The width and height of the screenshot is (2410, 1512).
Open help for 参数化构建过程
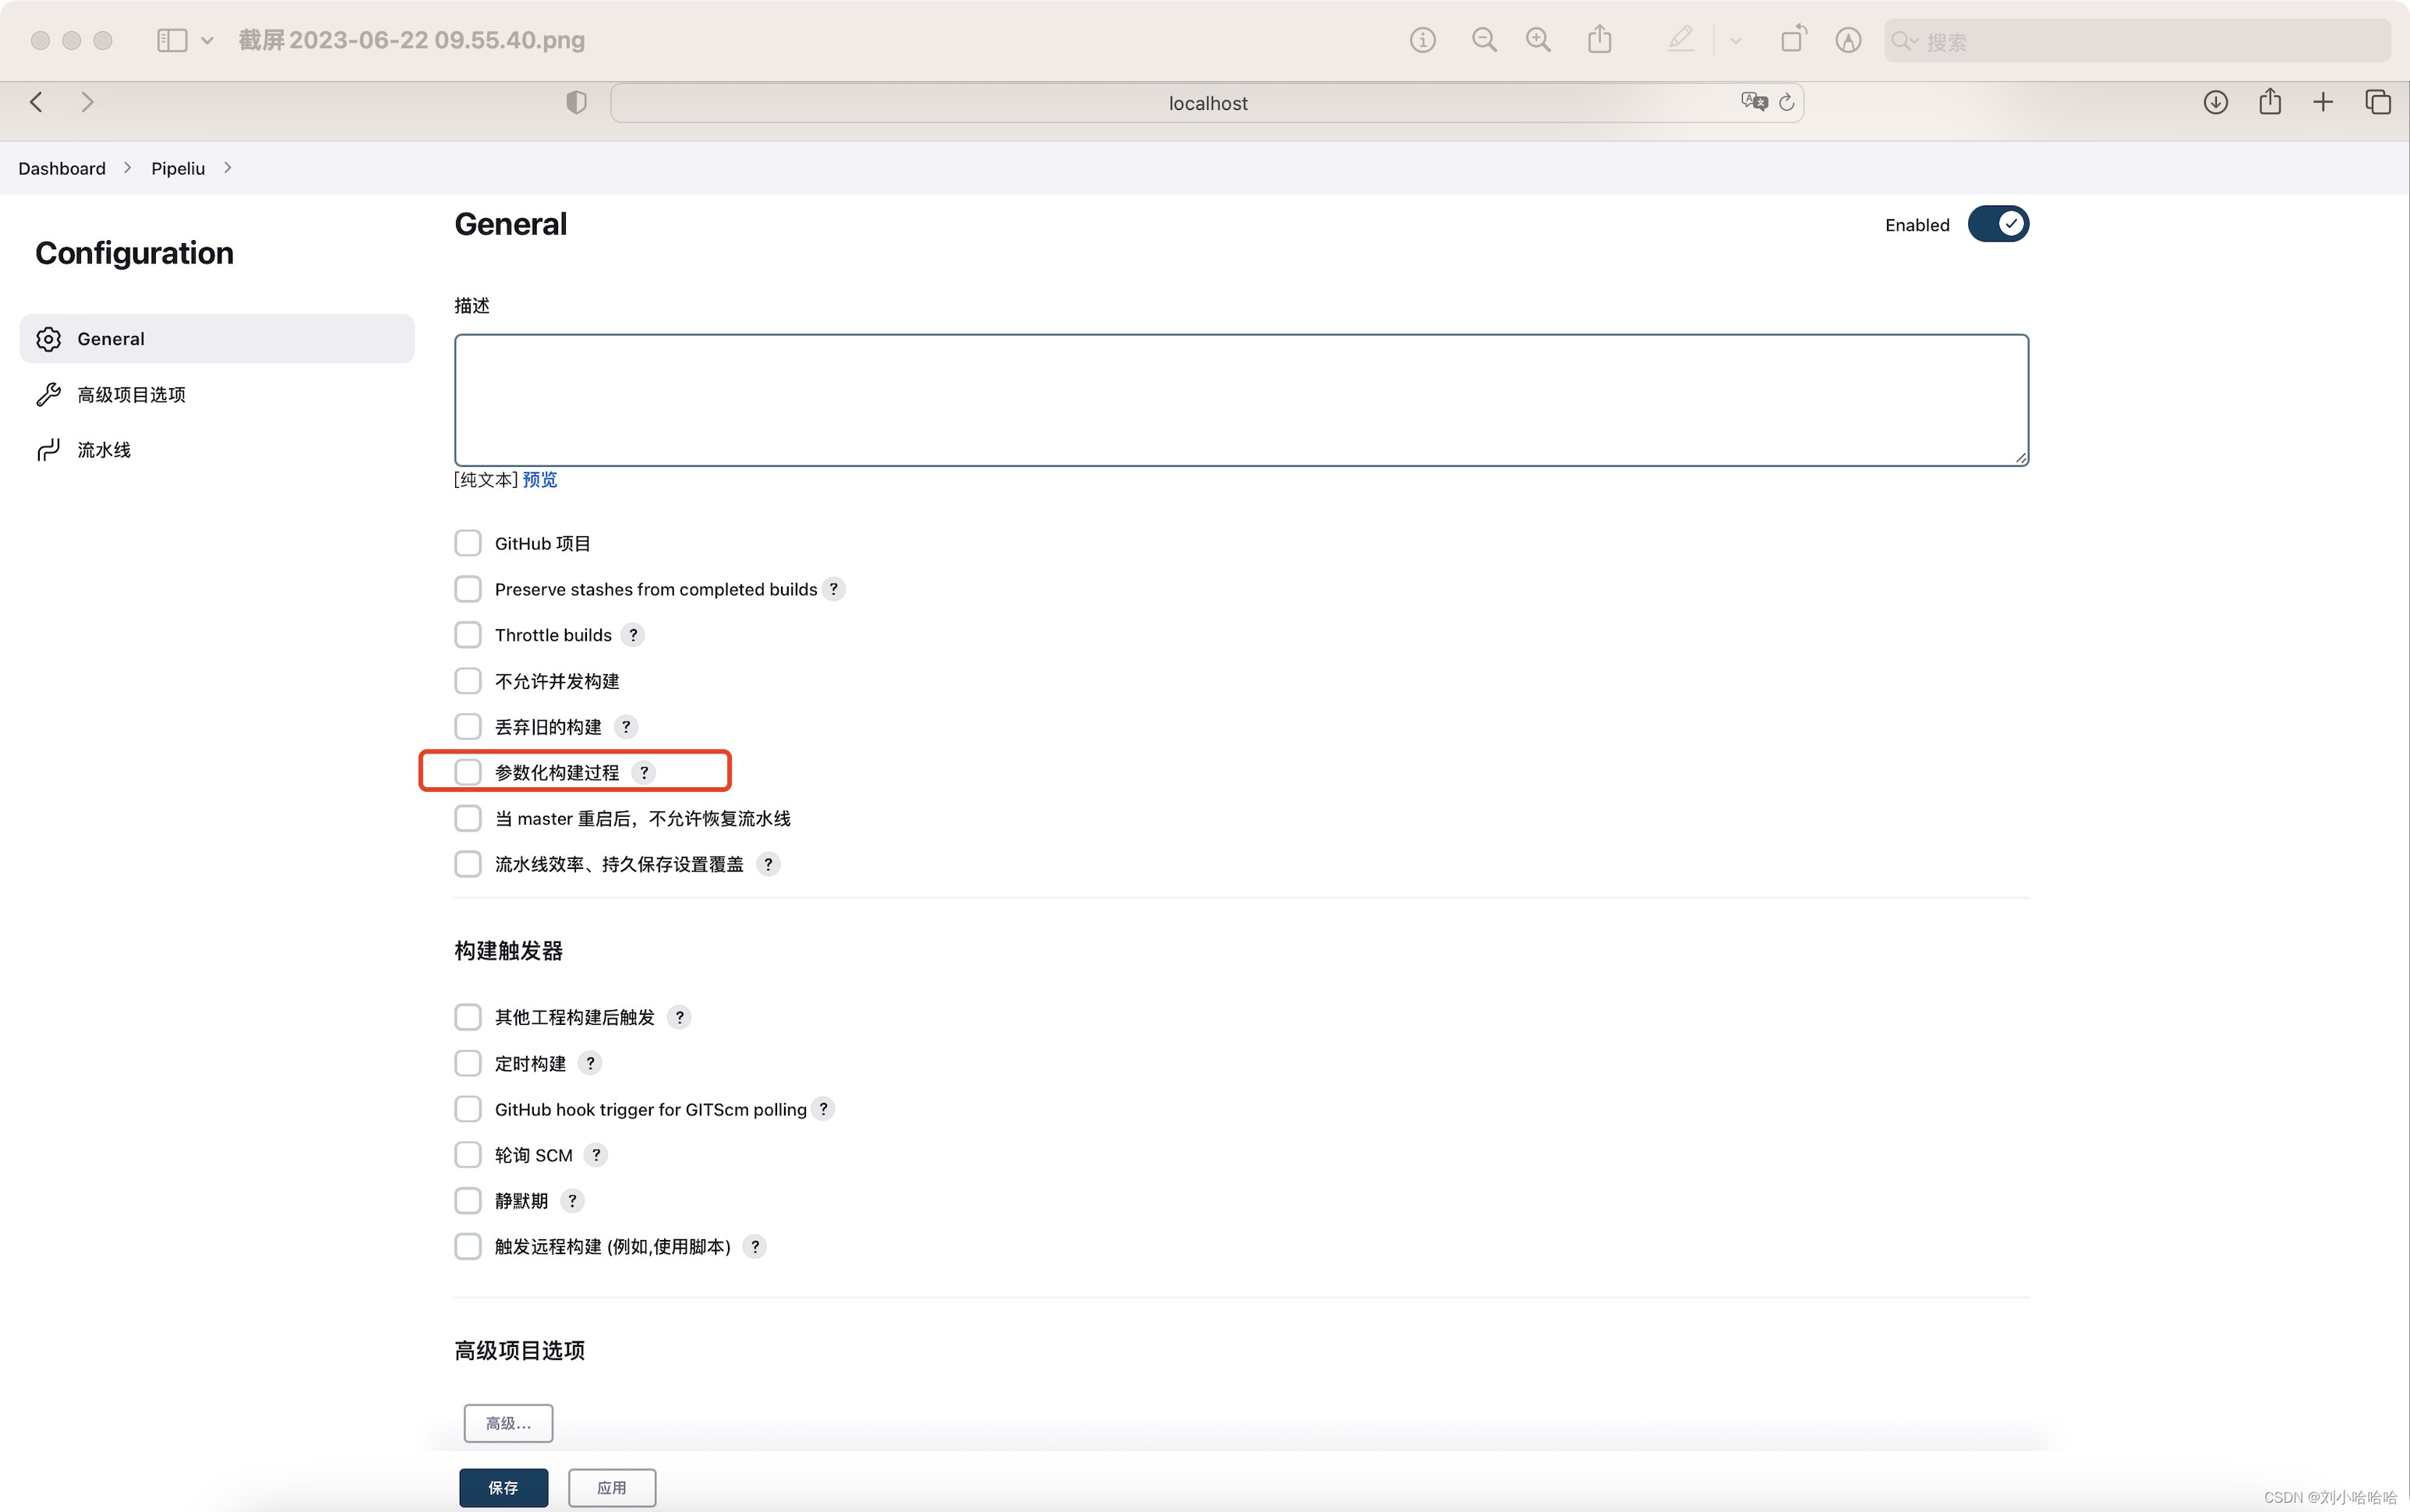point(644,772)
